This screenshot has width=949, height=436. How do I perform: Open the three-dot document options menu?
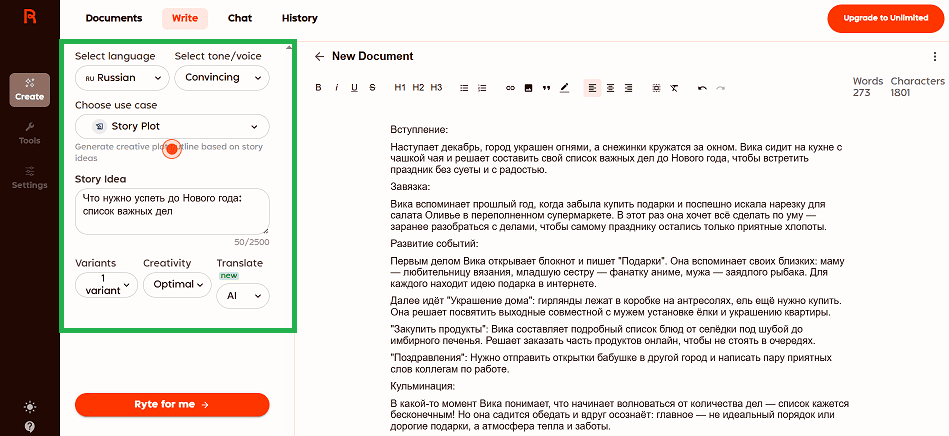[935, 57]
